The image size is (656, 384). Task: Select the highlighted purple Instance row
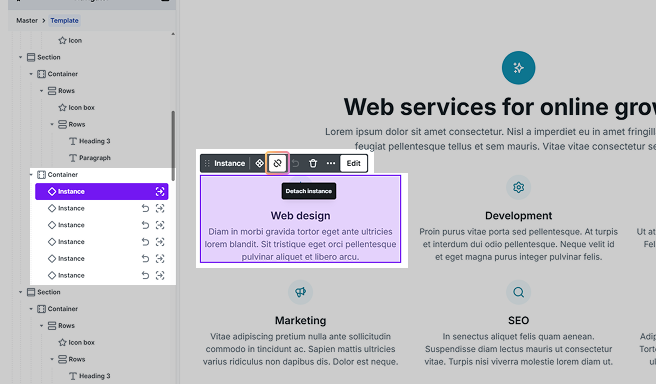(102, 192)
